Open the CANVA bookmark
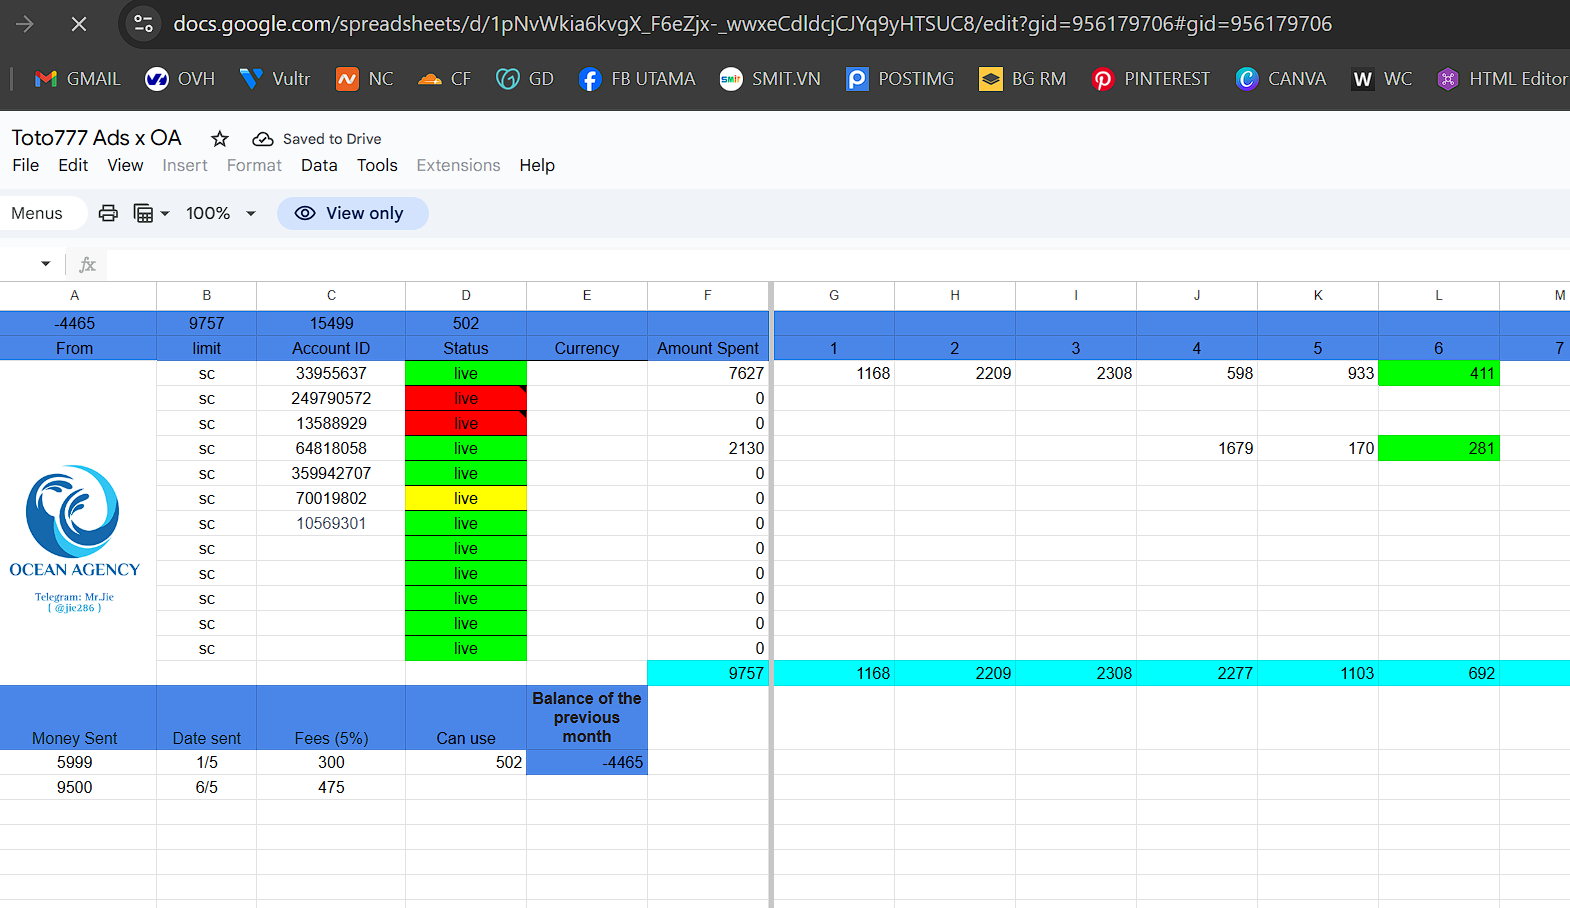 coord(1281,79)
